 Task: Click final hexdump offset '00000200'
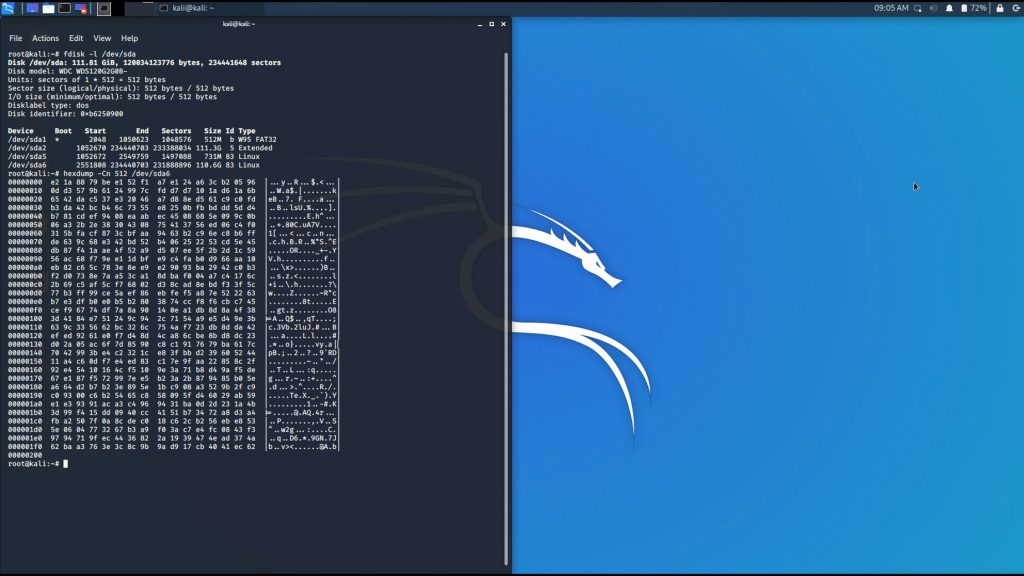coord(25,455)
